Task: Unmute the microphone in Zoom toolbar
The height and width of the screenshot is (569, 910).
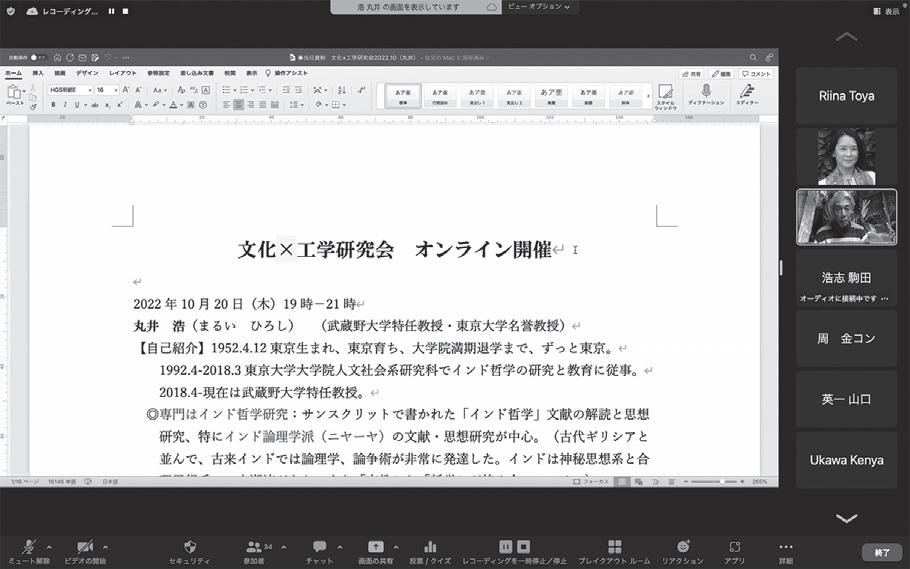Action: click(30, 551)
